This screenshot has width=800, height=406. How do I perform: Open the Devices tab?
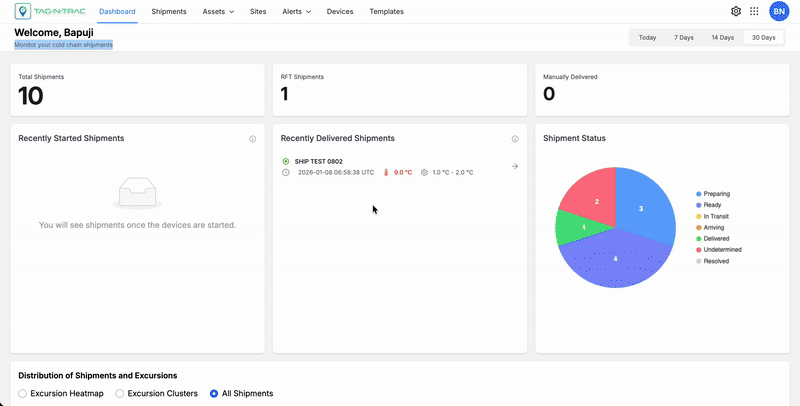tap(340, 11)
